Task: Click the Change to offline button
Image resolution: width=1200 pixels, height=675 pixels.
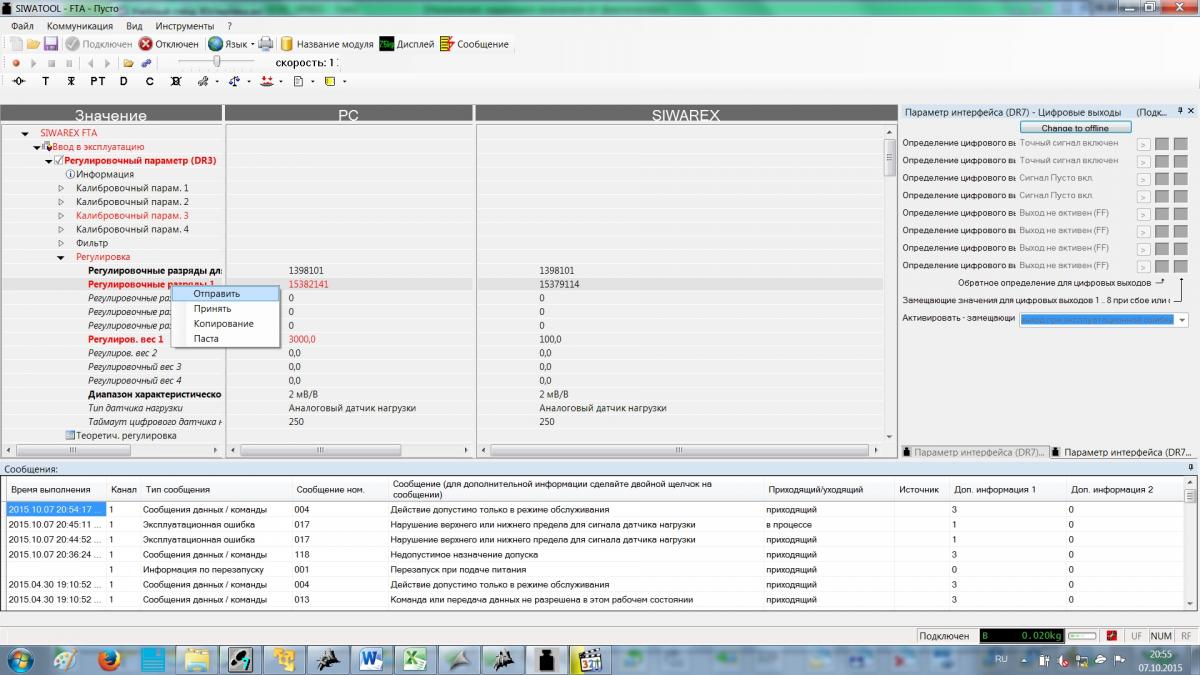Action: tap(1076, 128)
